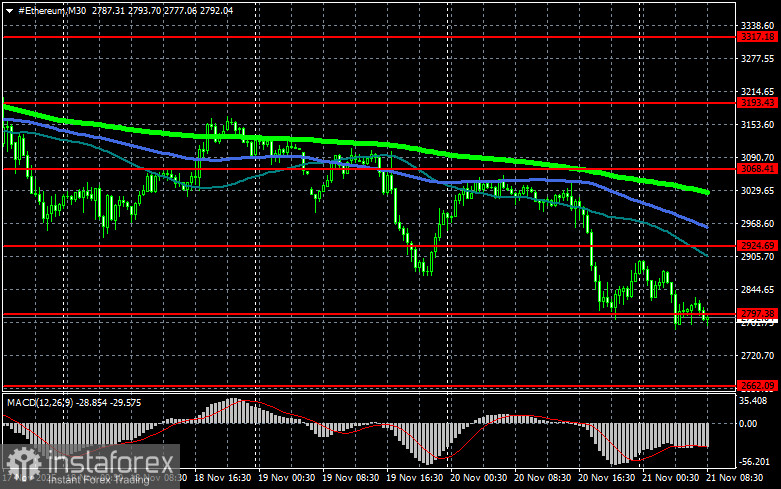The width and height of the screenshot is (781, 489).
Task: Select the 2924.69 red price level tag
Action: click(x=758, y=245)
